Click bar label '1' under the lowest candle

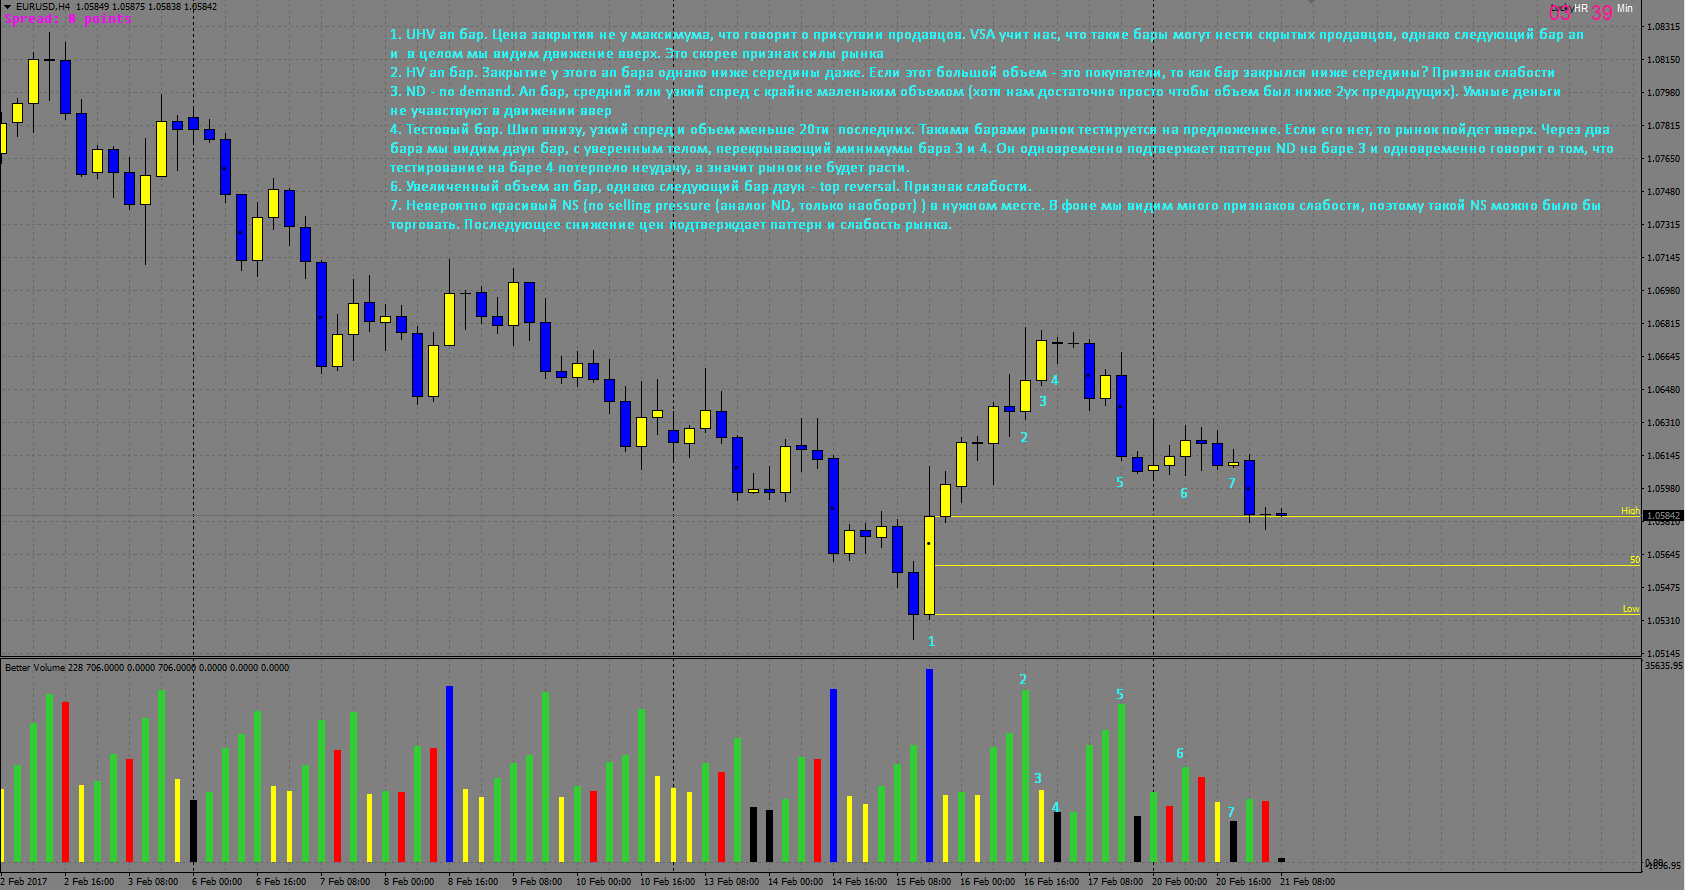(x=931, y=641)
